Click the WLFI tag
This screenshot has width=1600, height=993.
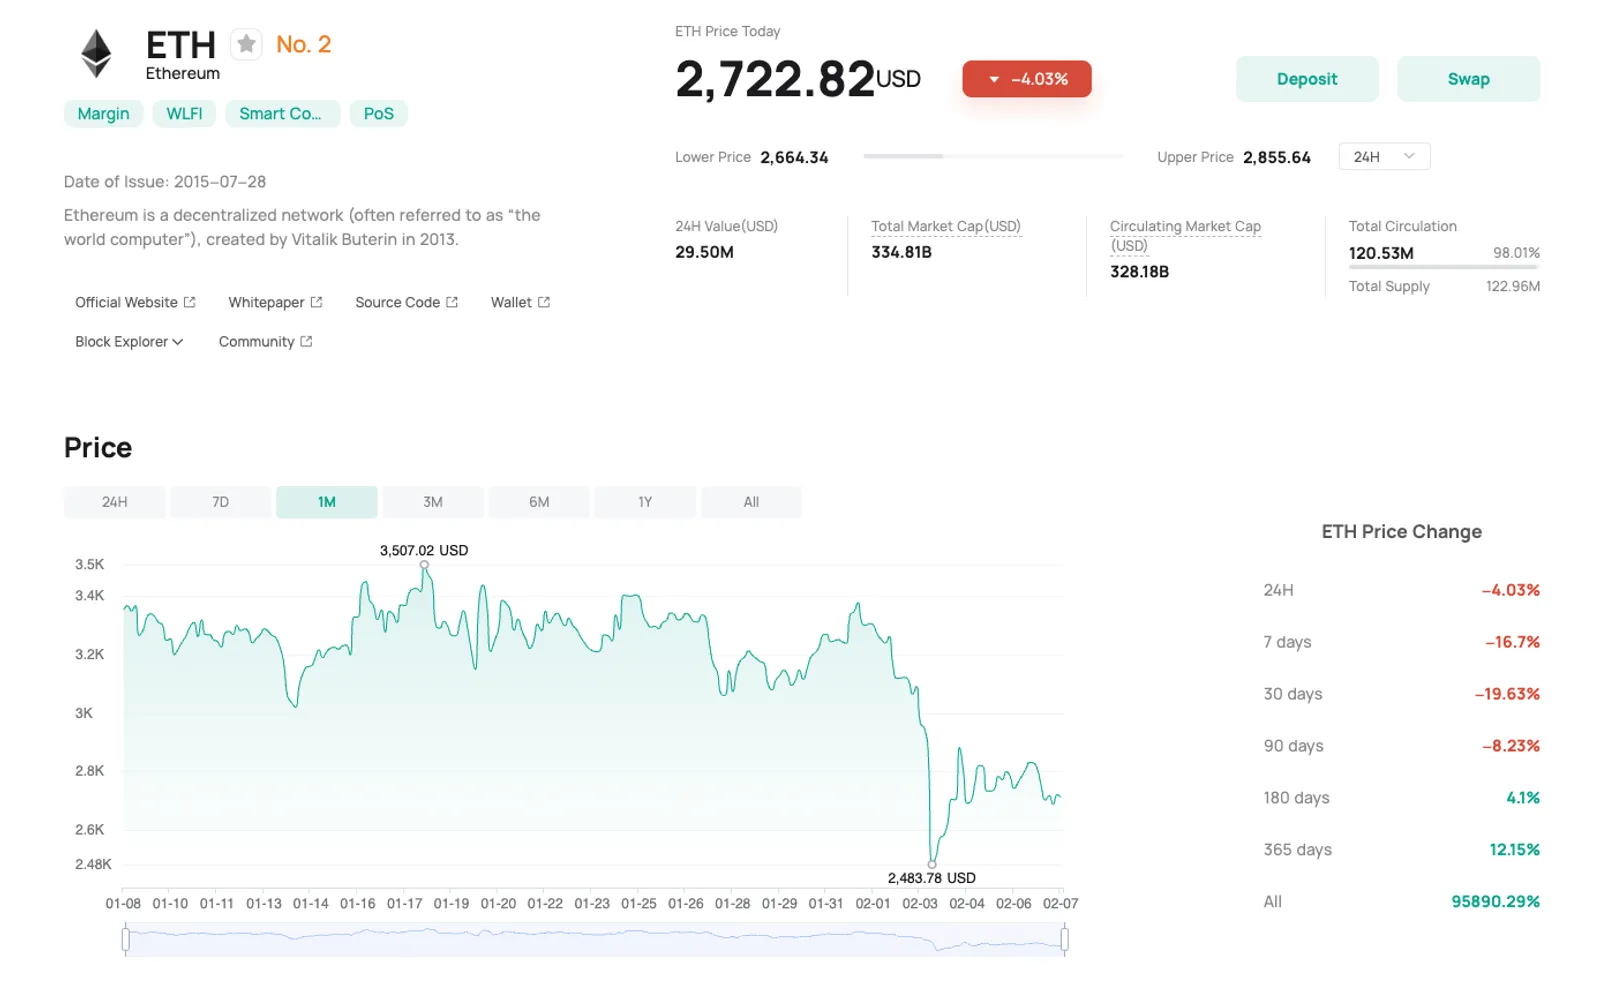pos(184,114)
